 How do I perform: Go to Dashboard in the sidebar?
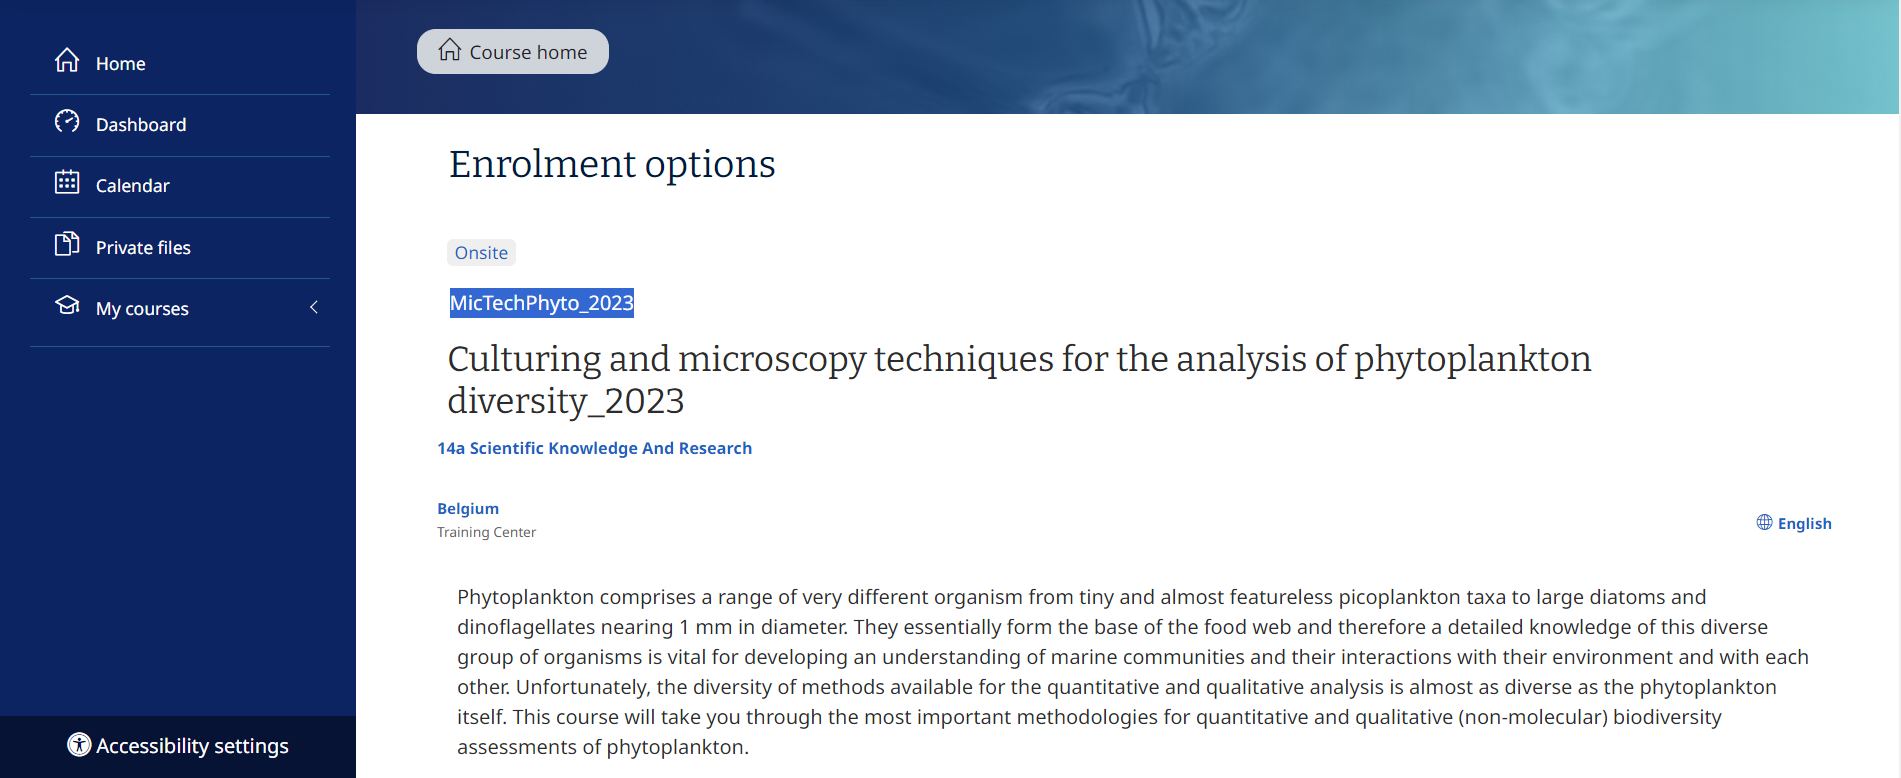point(141,125)
